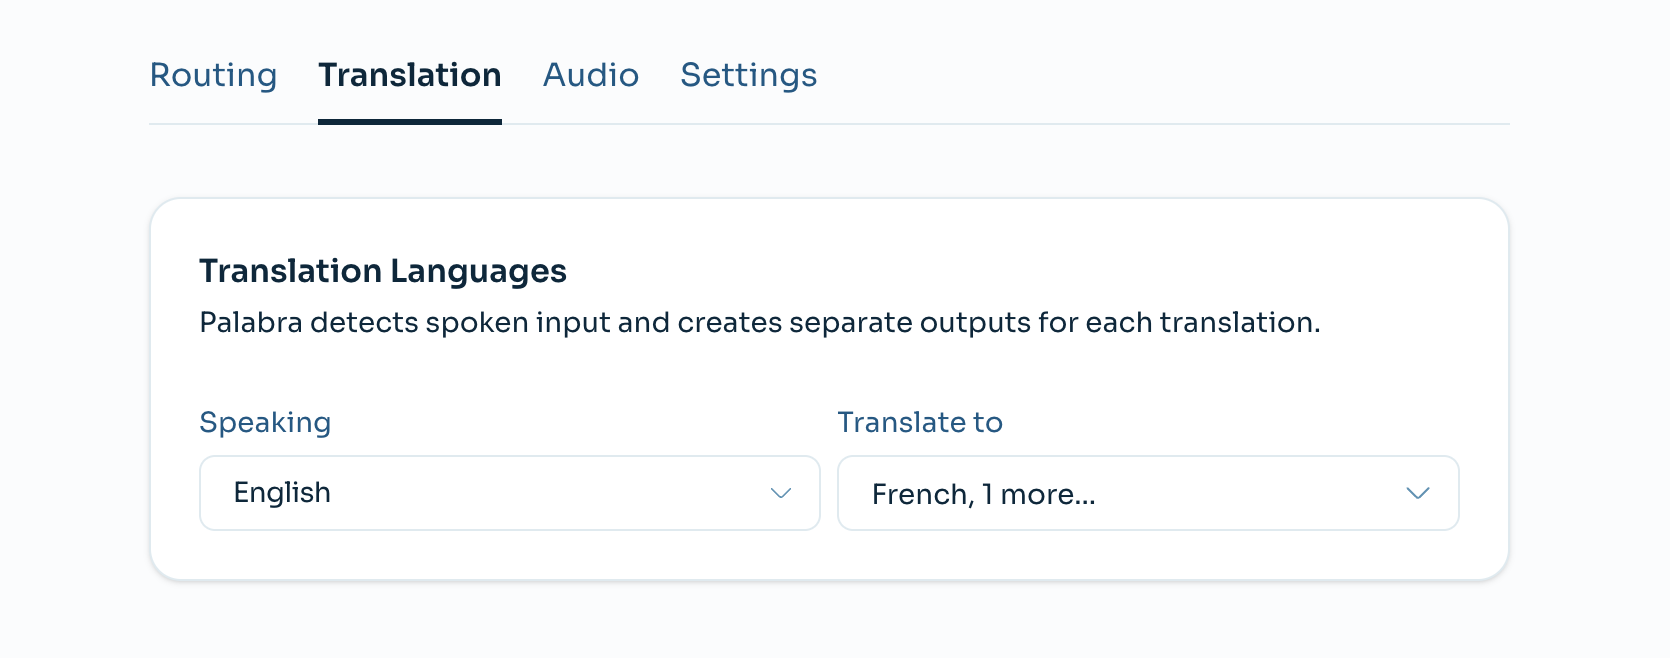
Task: Open the Settings tab
Action: point(748,75)
